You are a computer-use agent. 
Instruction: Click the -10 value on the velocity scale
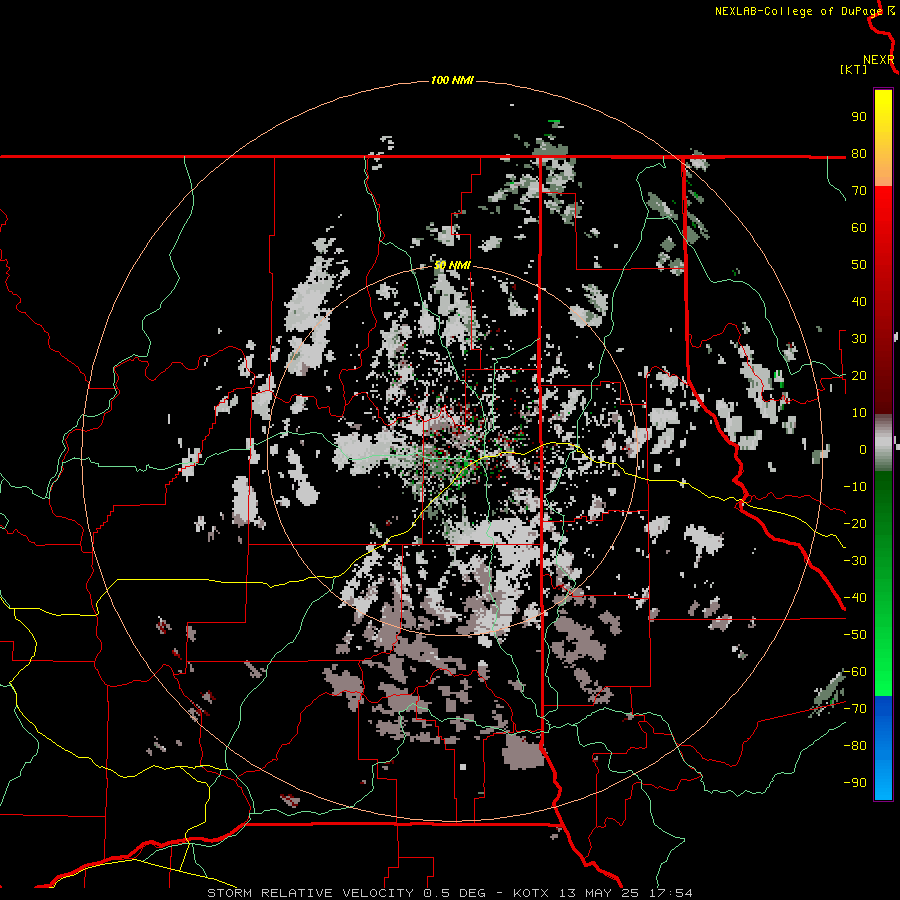[x=855, y=487]
